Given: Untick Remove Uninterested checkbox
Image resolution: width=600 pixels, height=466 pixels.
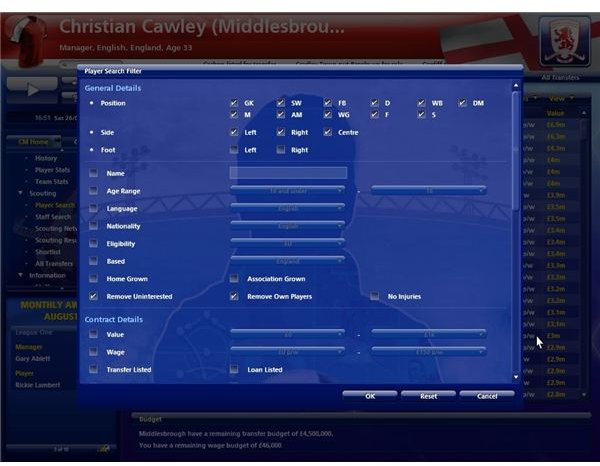Looking at the screenshot, I should [93, 296].
